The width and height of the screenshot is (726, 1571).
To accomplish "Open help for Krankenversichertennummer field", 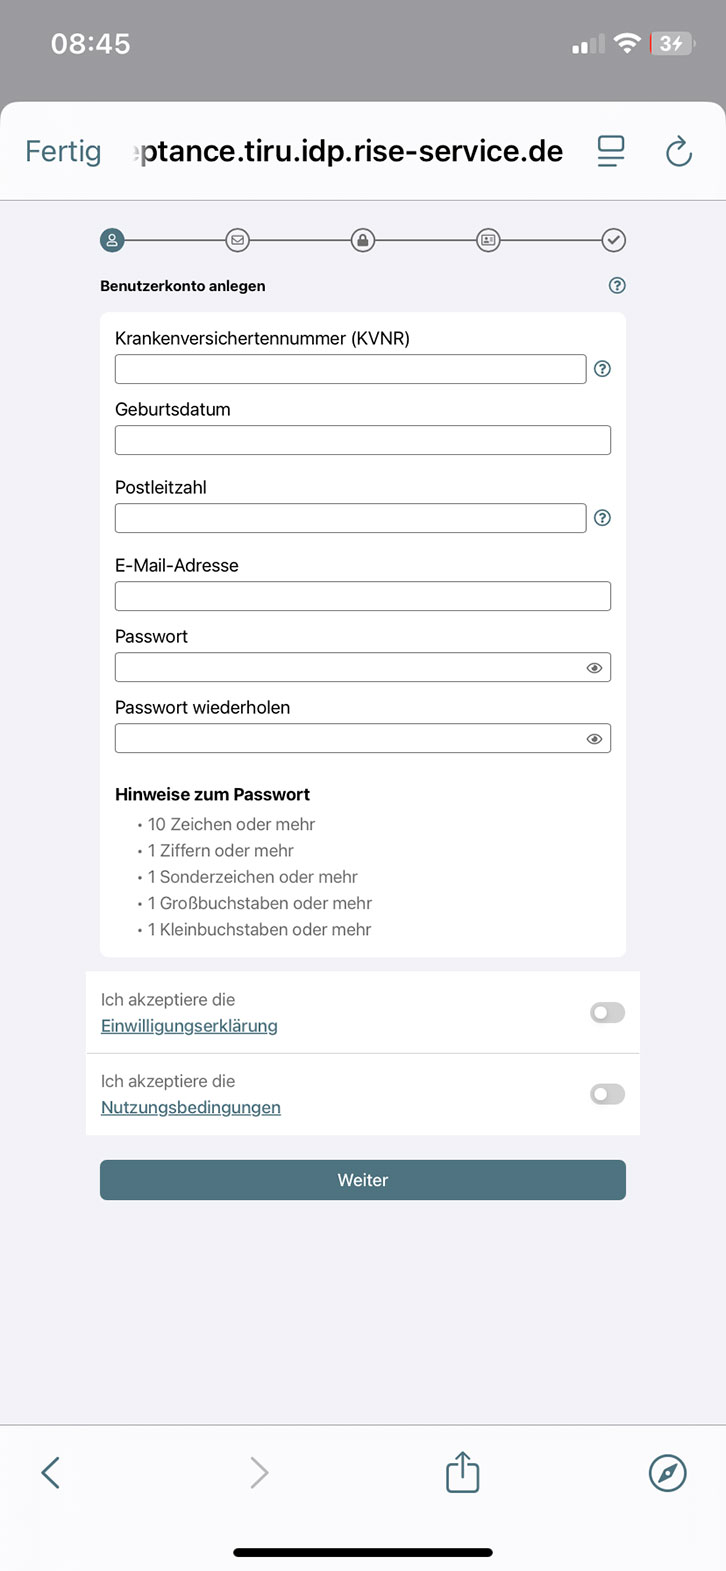I will (x=602, y=369).
